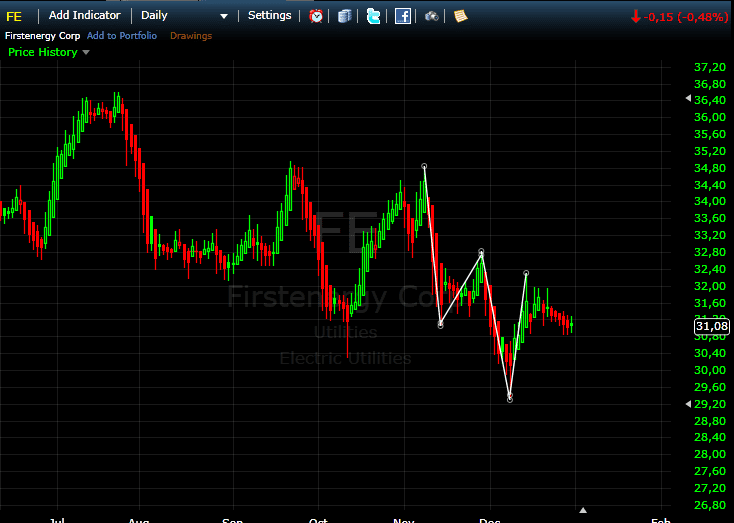Open the Drawings link
The height and width of the screenshot is (523, 734).
click(x=191, y=36)
